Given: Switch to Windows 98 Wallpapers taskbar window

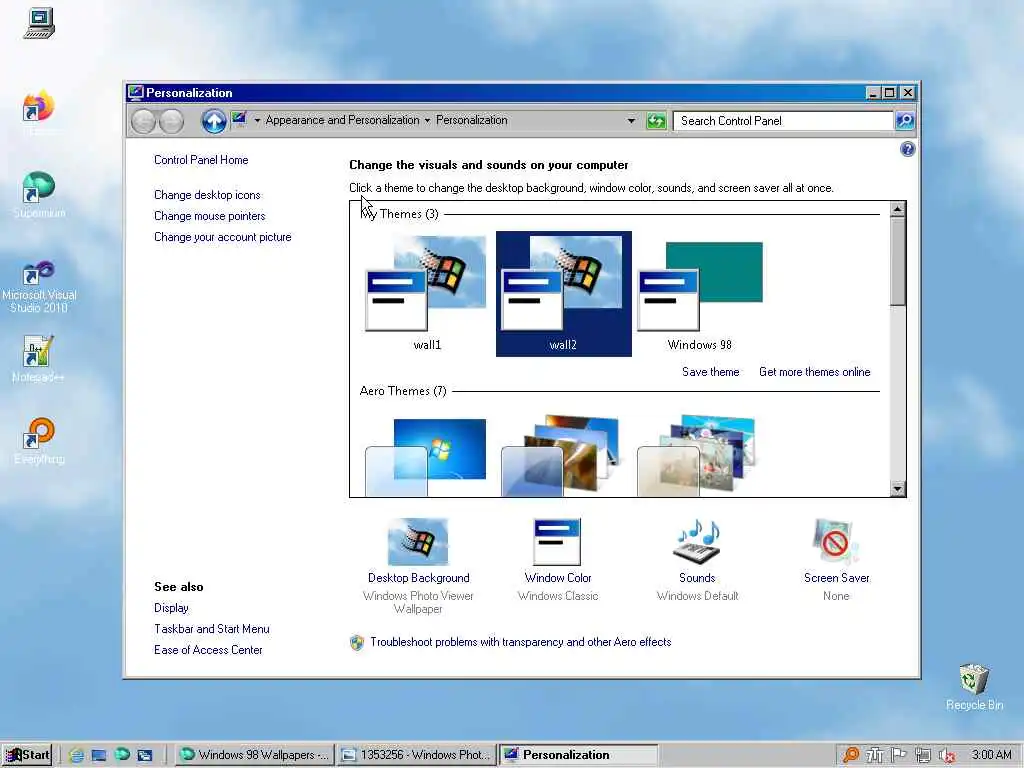Looking at the screenshot, I should click(255, 755).
